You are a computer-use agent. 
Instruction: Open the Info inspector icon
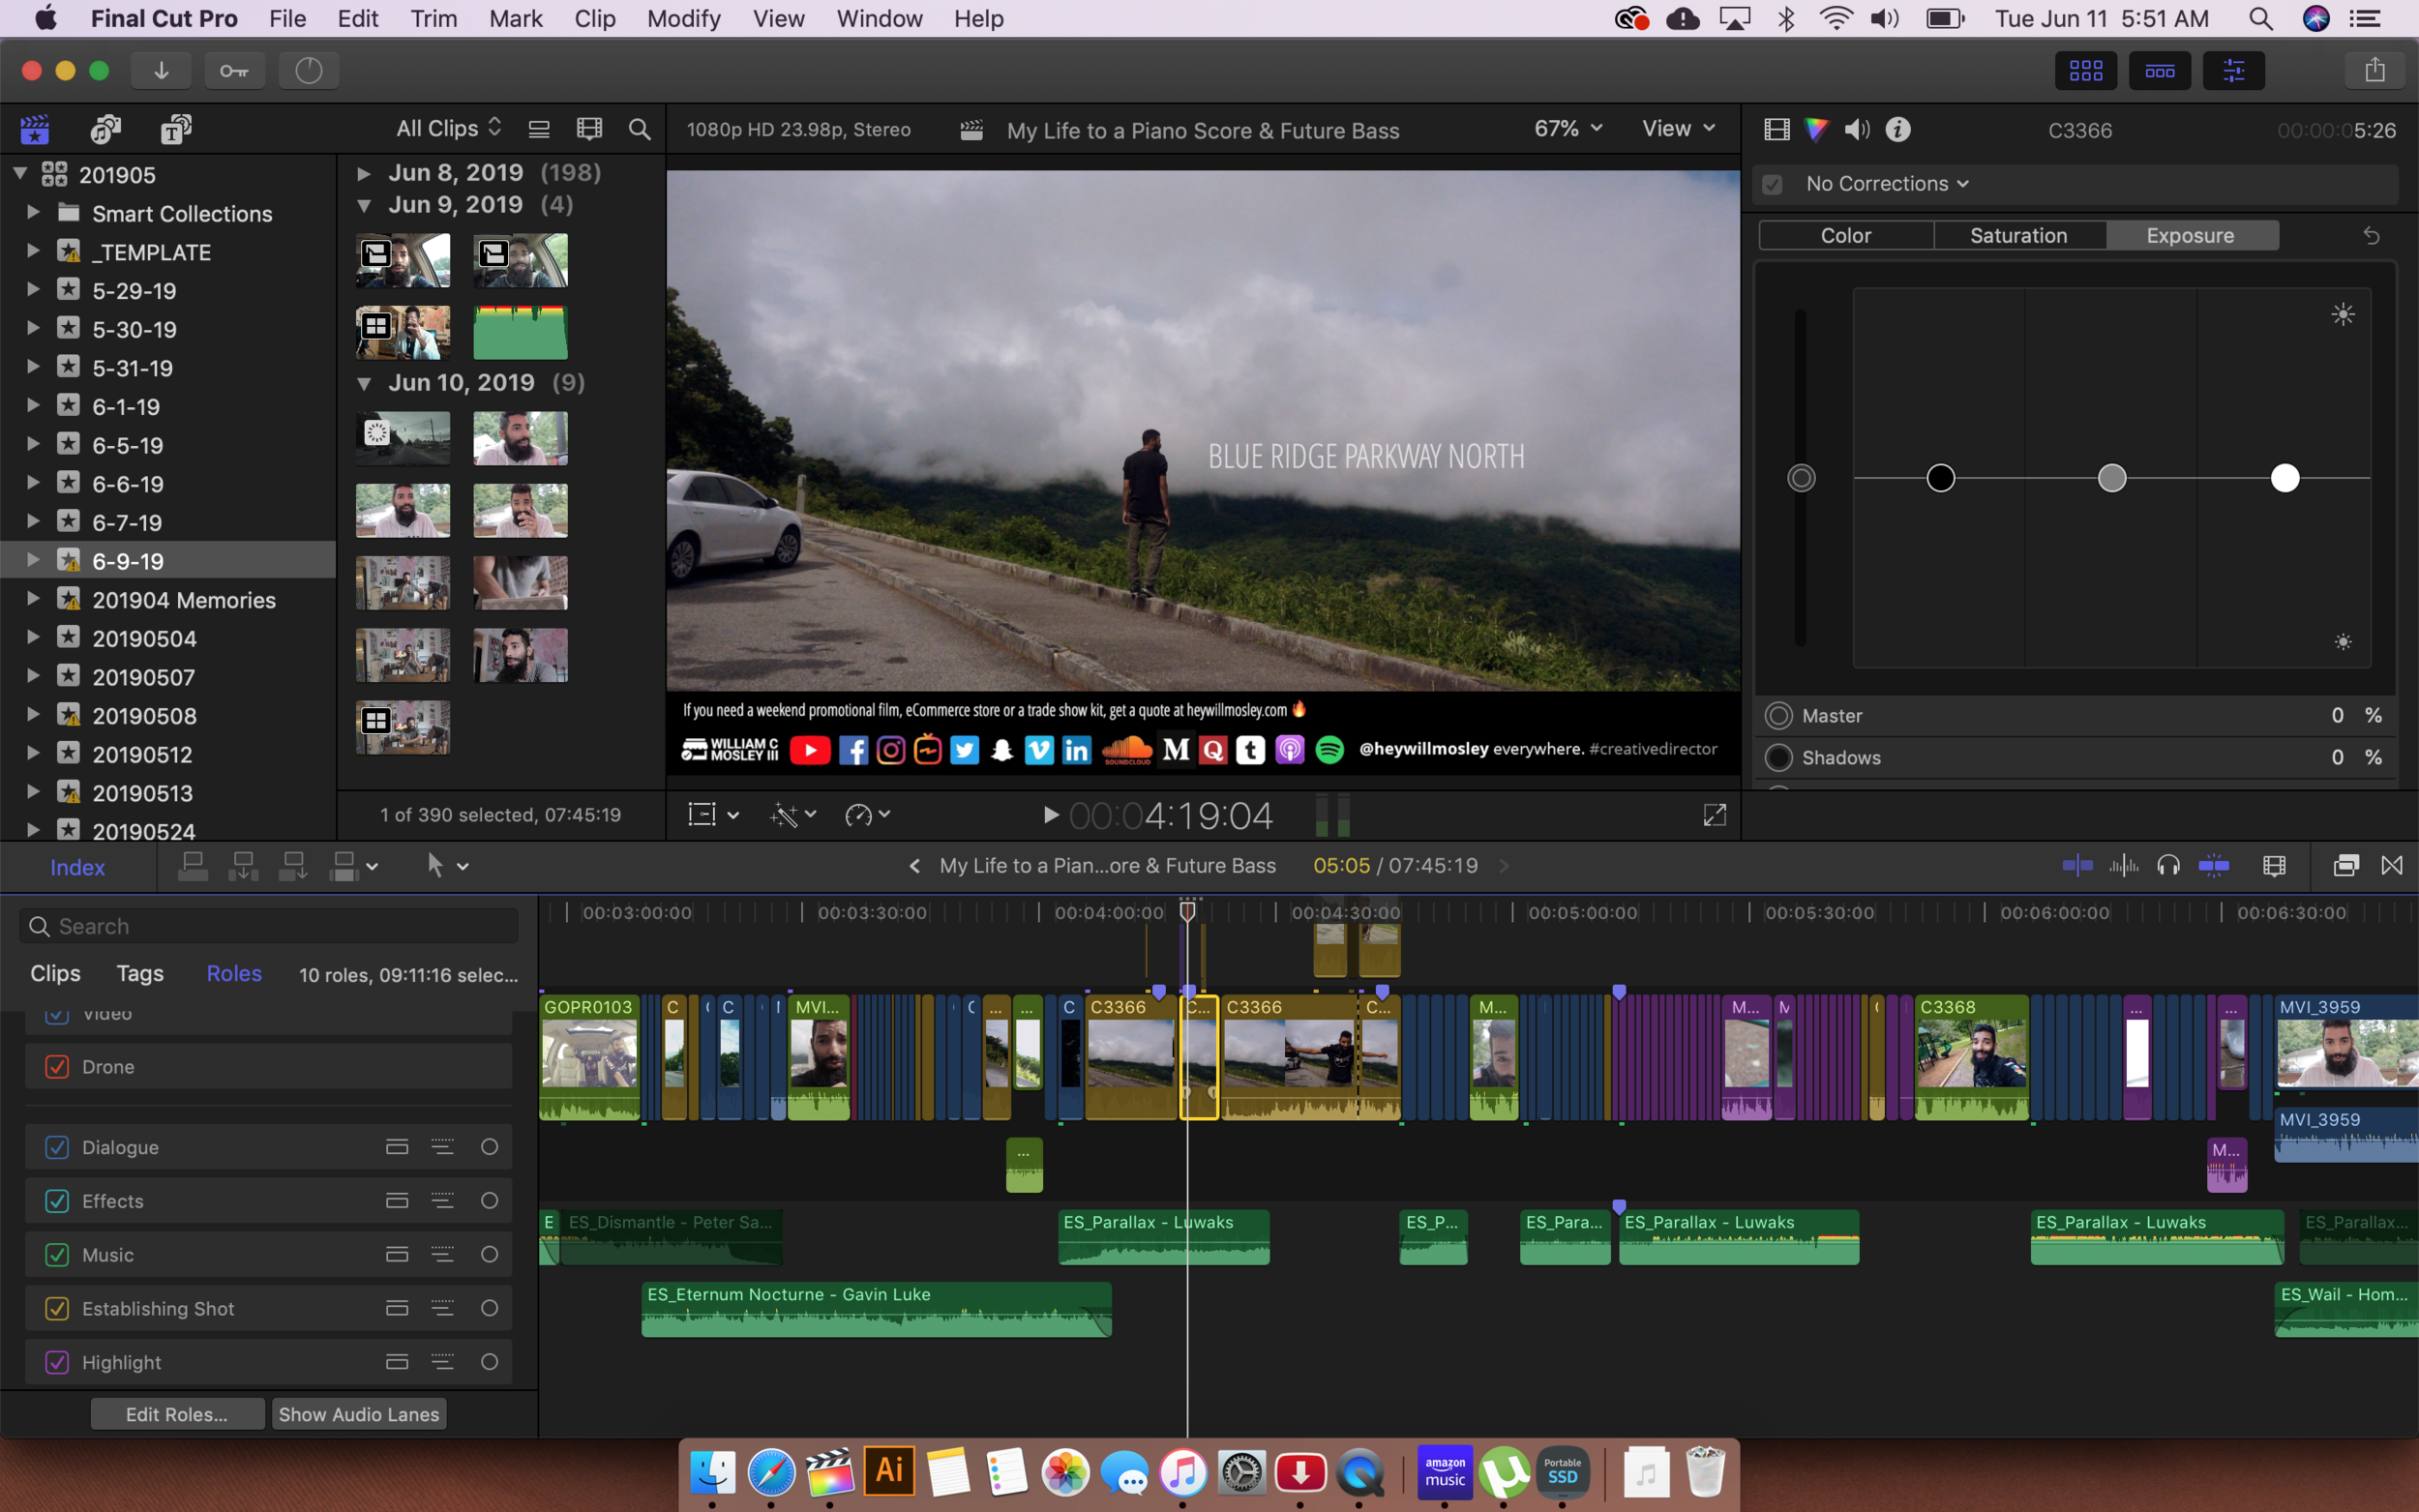coord(1898,130)
